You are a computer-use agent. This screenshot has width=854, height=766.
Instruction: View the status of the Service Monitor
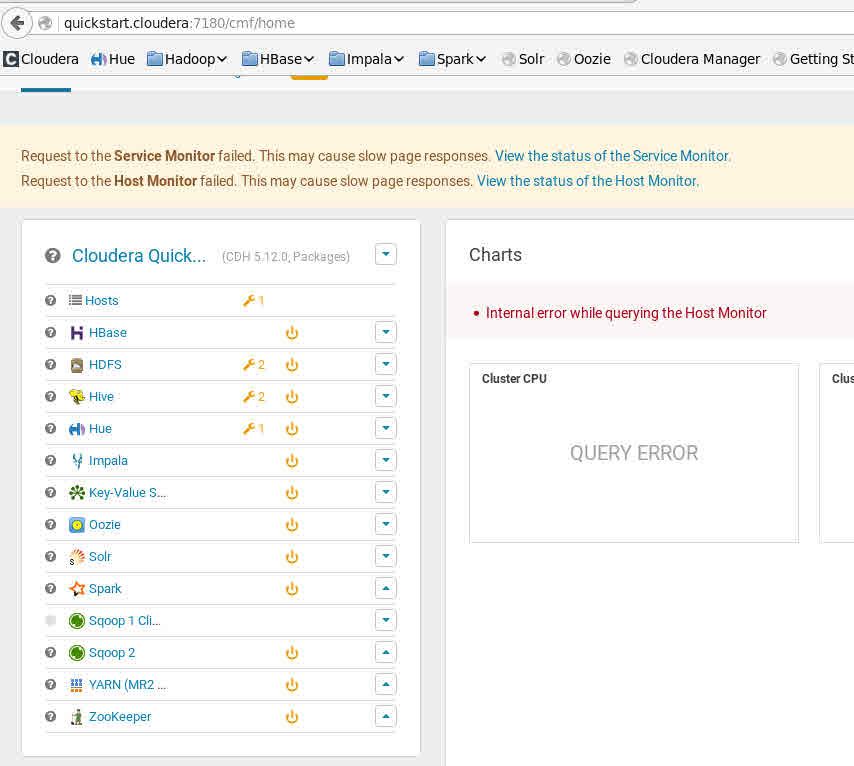613,156
